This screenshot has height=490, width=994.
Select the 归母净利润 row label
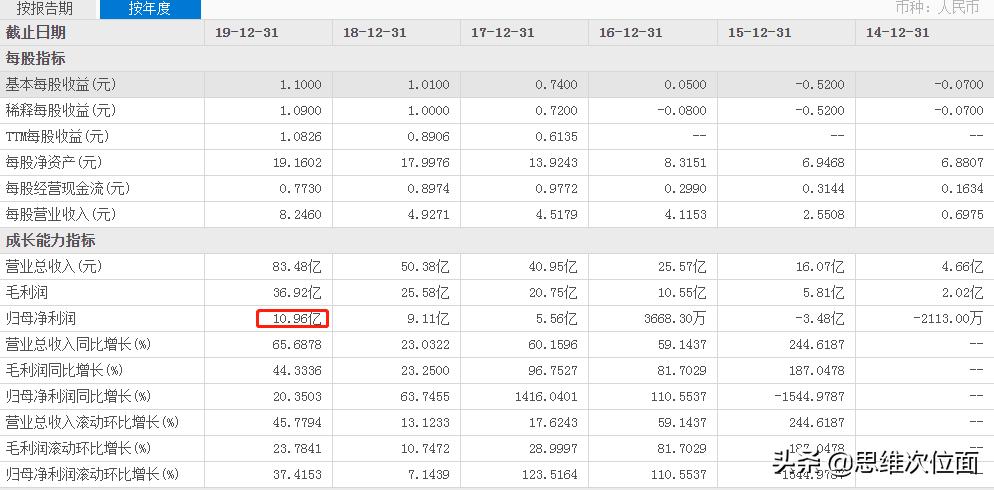41,318
